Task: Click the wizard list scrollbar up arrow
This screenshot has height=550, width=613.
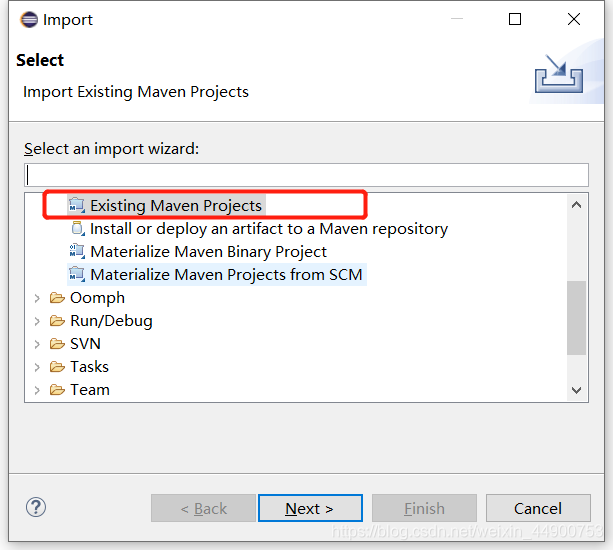Action: point(576,205)
